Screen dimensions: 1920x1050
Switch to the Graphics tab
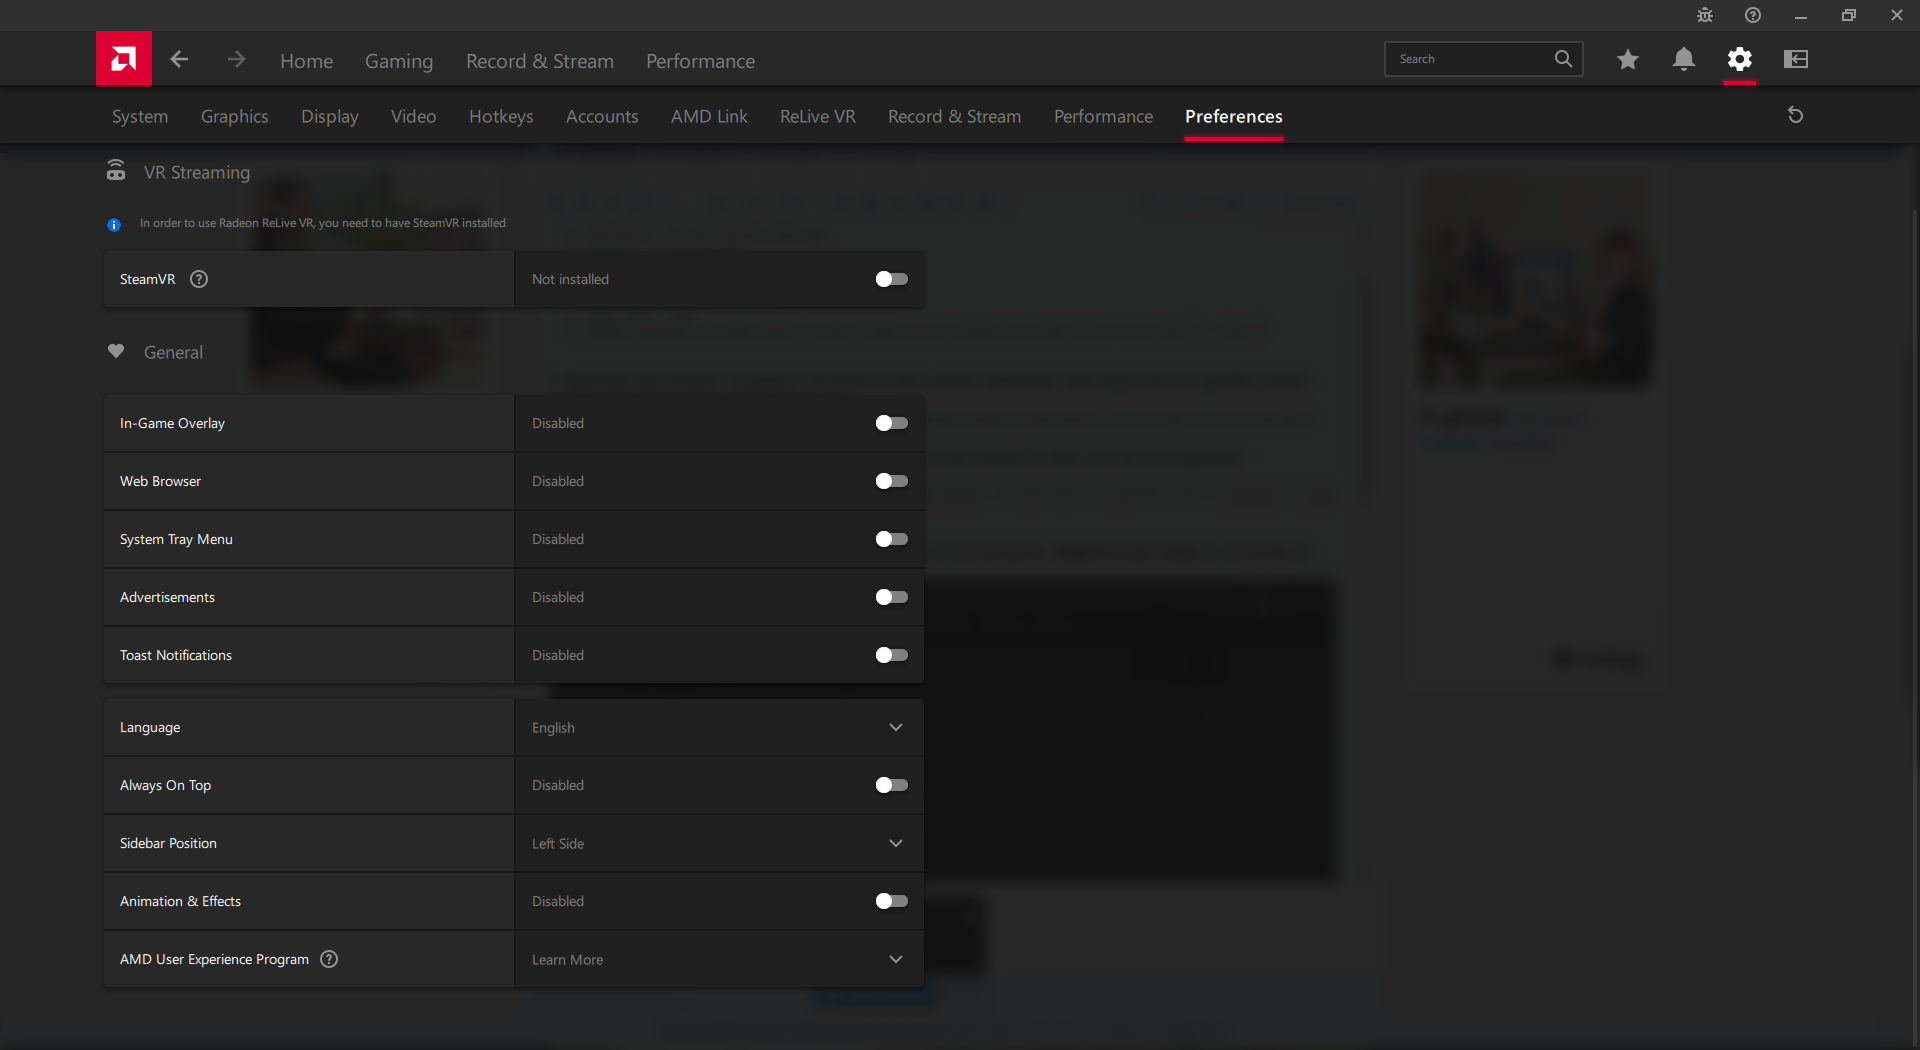234,116
